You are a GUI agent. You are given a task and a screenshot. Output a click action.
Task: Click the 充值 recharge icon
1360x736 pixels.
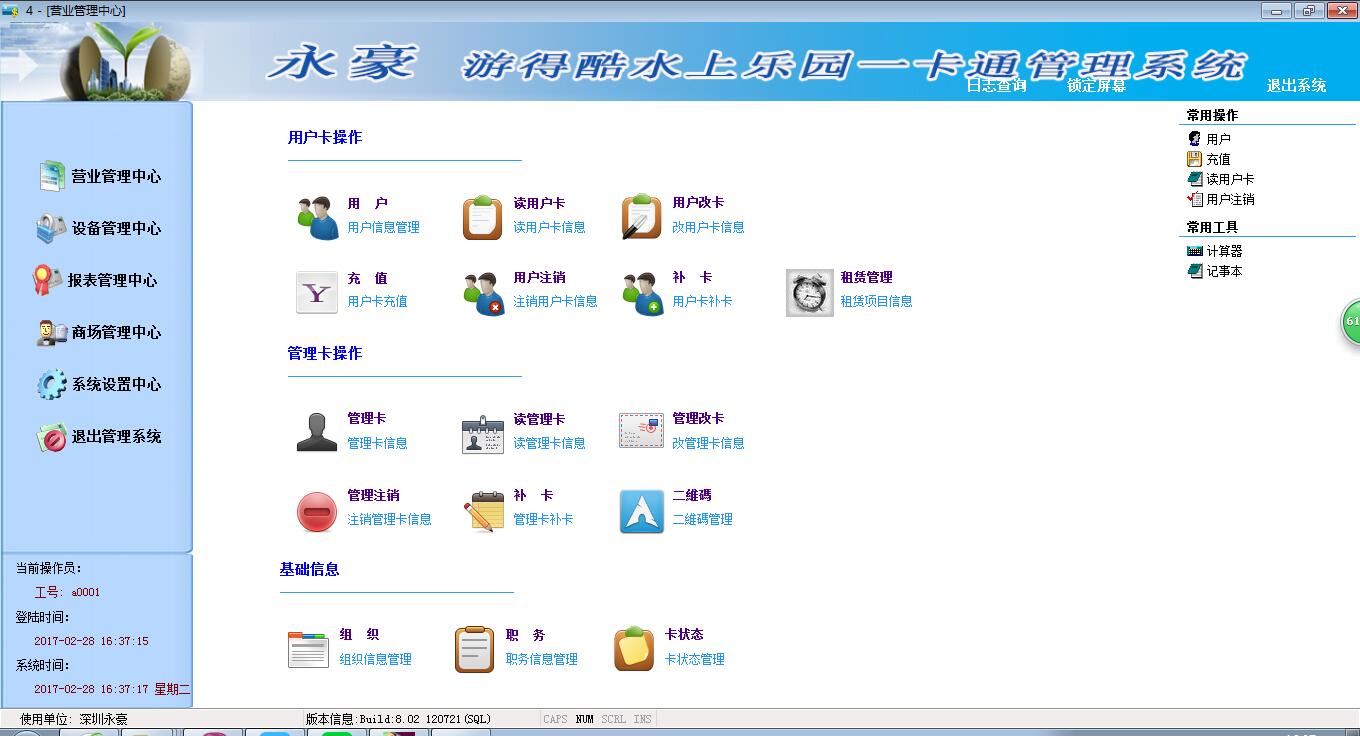[316, 291]
